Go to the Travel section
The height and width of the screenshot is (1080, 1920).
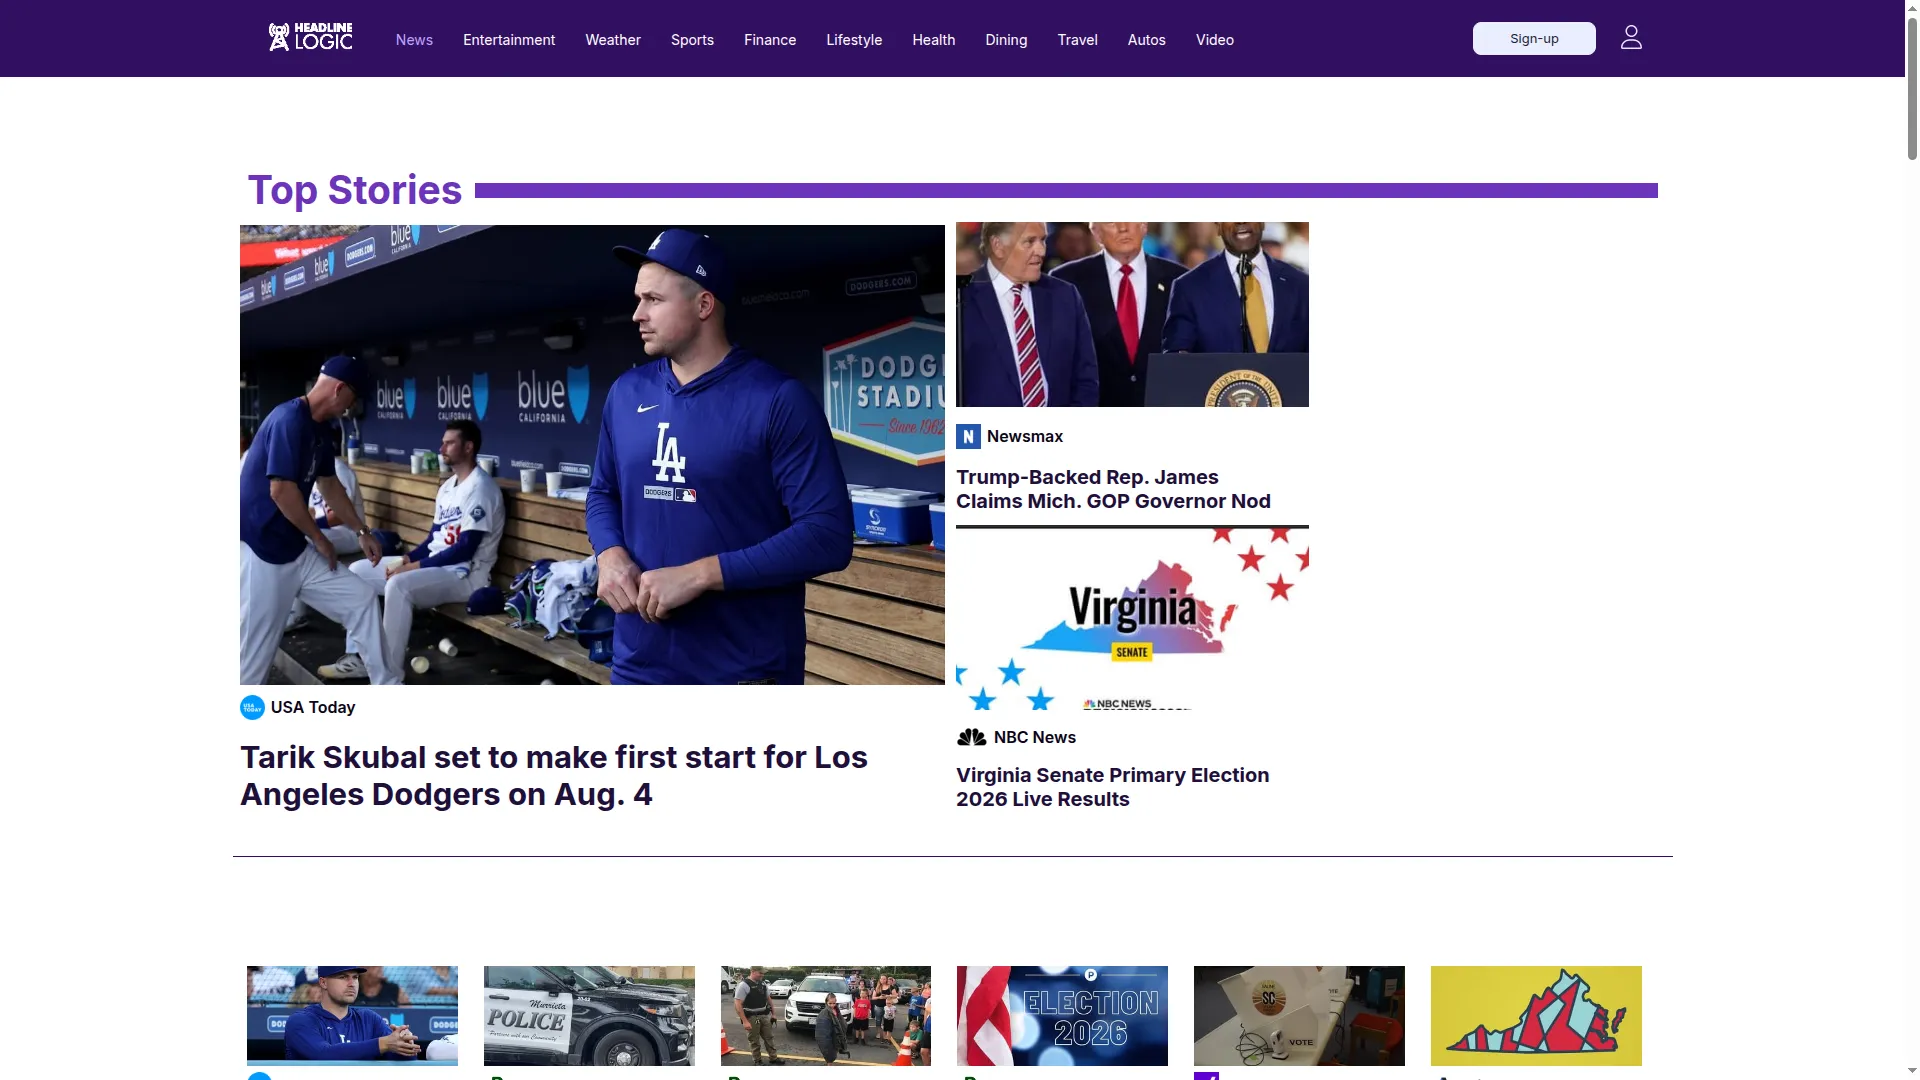(x=1078, y=40)
